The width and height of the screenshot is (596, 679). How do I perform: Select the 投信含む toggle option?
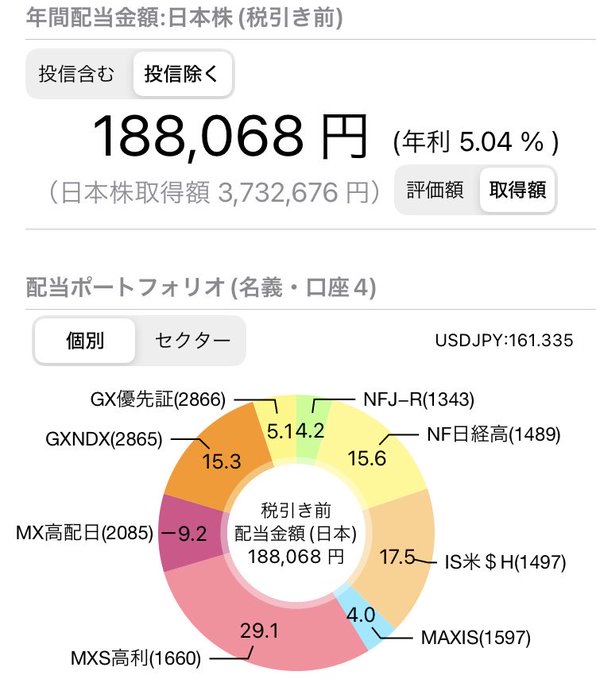click(x=77, y=74)
